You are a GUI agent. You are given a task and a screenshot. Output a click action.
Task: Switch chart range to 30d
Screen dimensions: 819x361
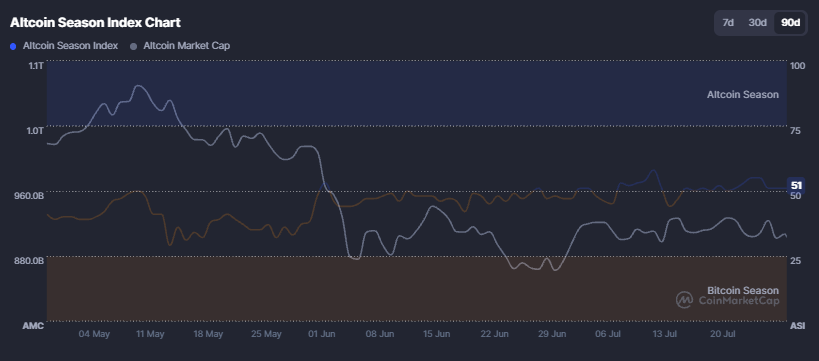[757, 22]
